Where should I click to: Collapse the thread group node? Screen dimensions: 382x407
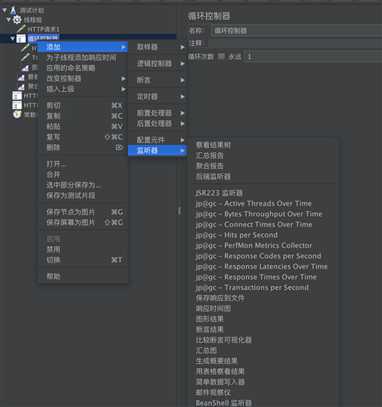(9, 20)
